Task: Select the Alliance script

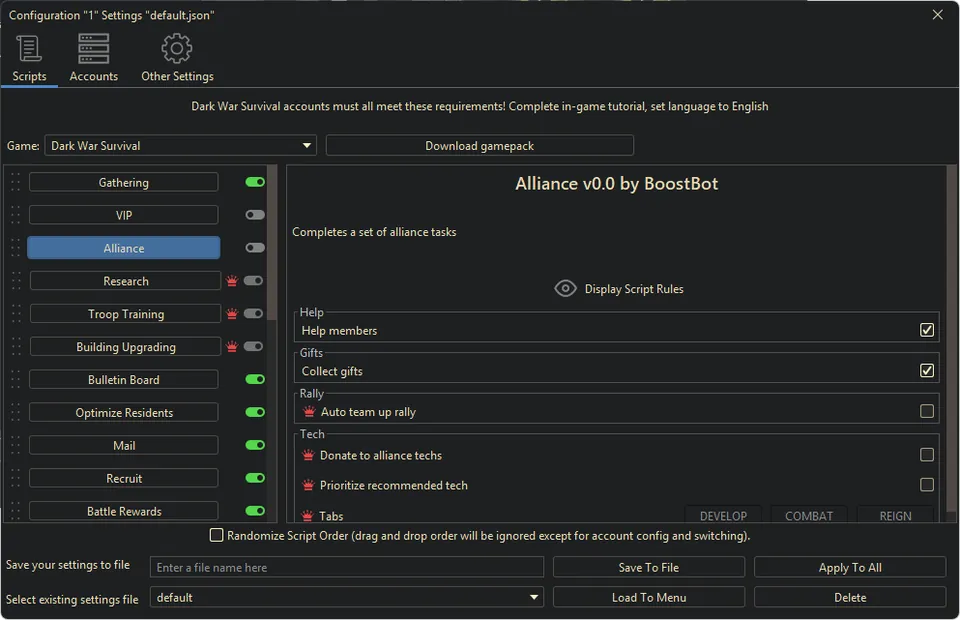Action: point(124,248)
